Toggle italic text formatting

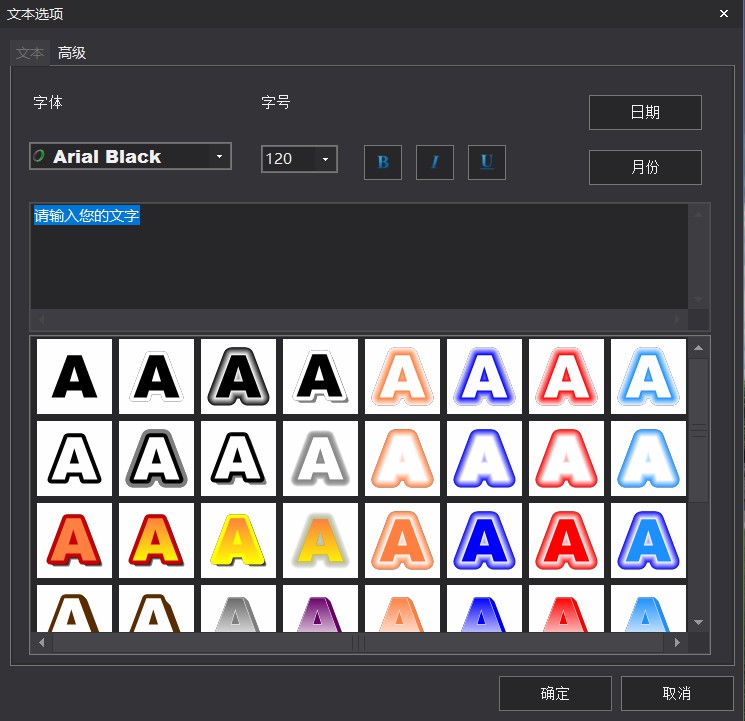pos(435,162)
